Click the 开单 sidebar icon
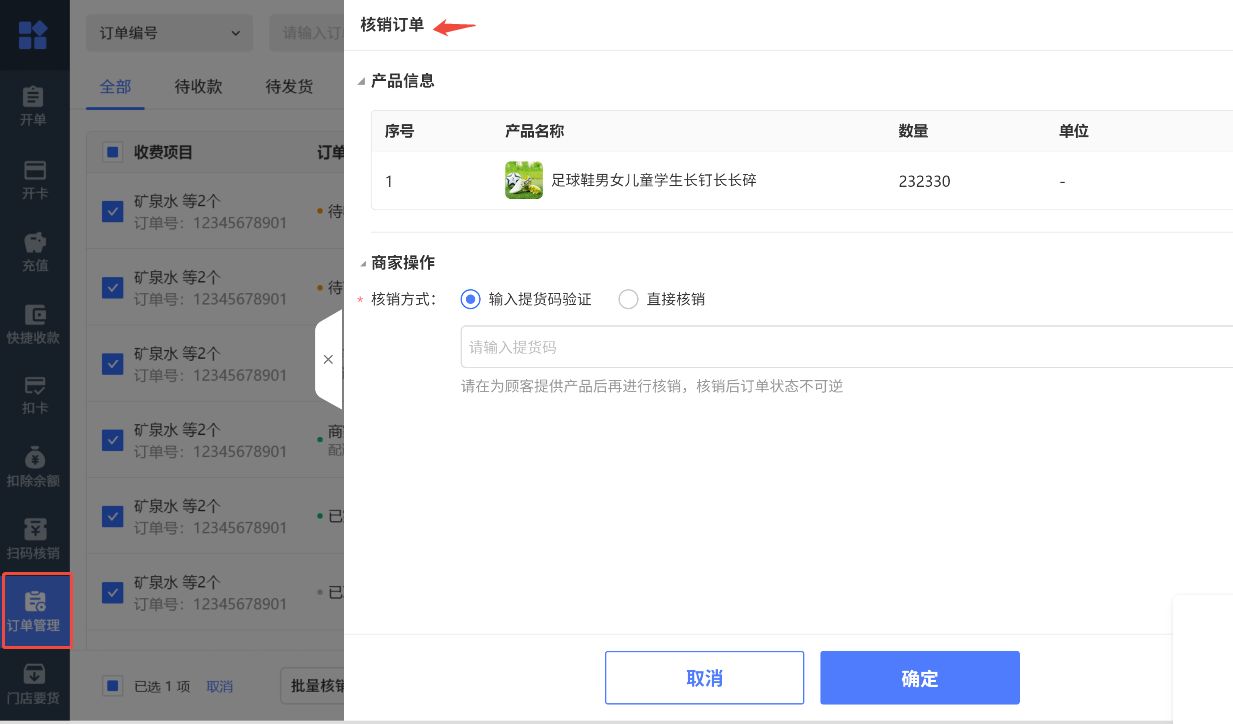Viewport: 1233px width, 724px height. coord(34,97)
